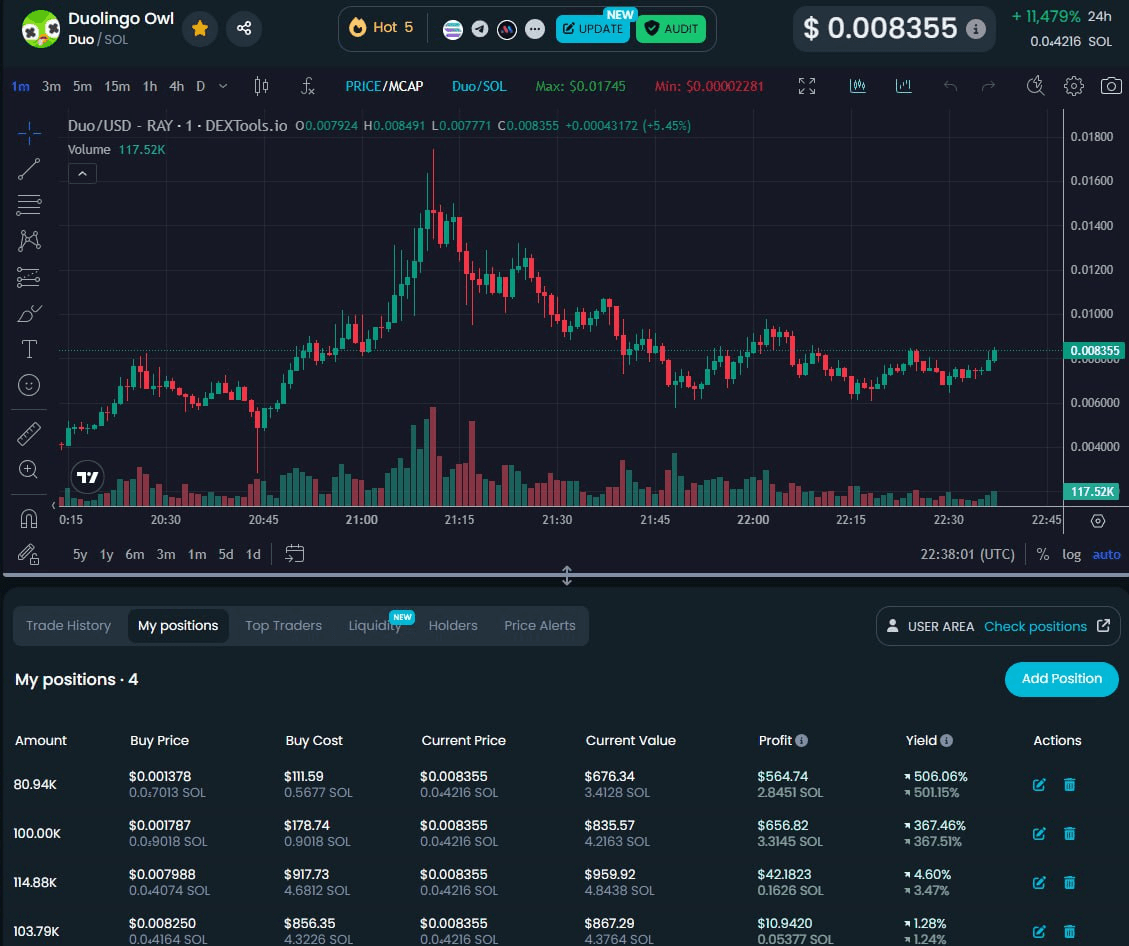Viewport: 1129px width, 946px height.
Task: Click the UPDATE button
Action: point(593,29)
